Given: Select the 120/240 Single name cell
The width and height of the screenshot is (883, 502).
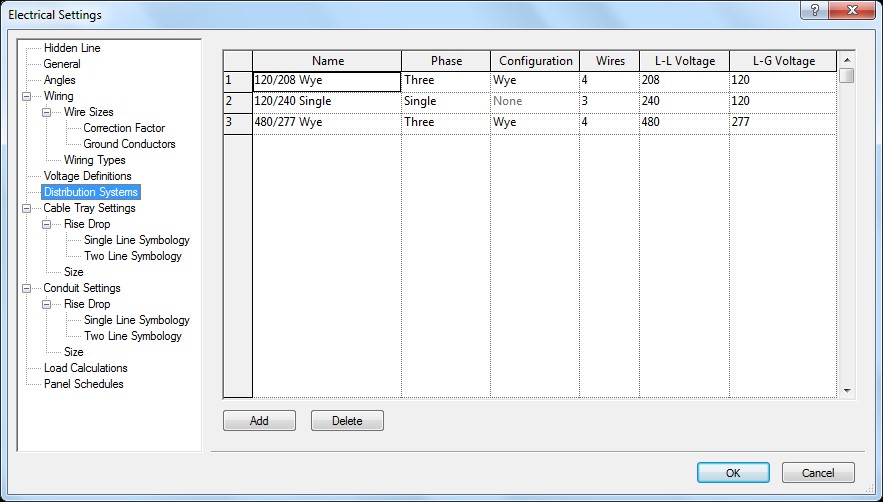Looking at the screenshot, I should click(327, 102).
